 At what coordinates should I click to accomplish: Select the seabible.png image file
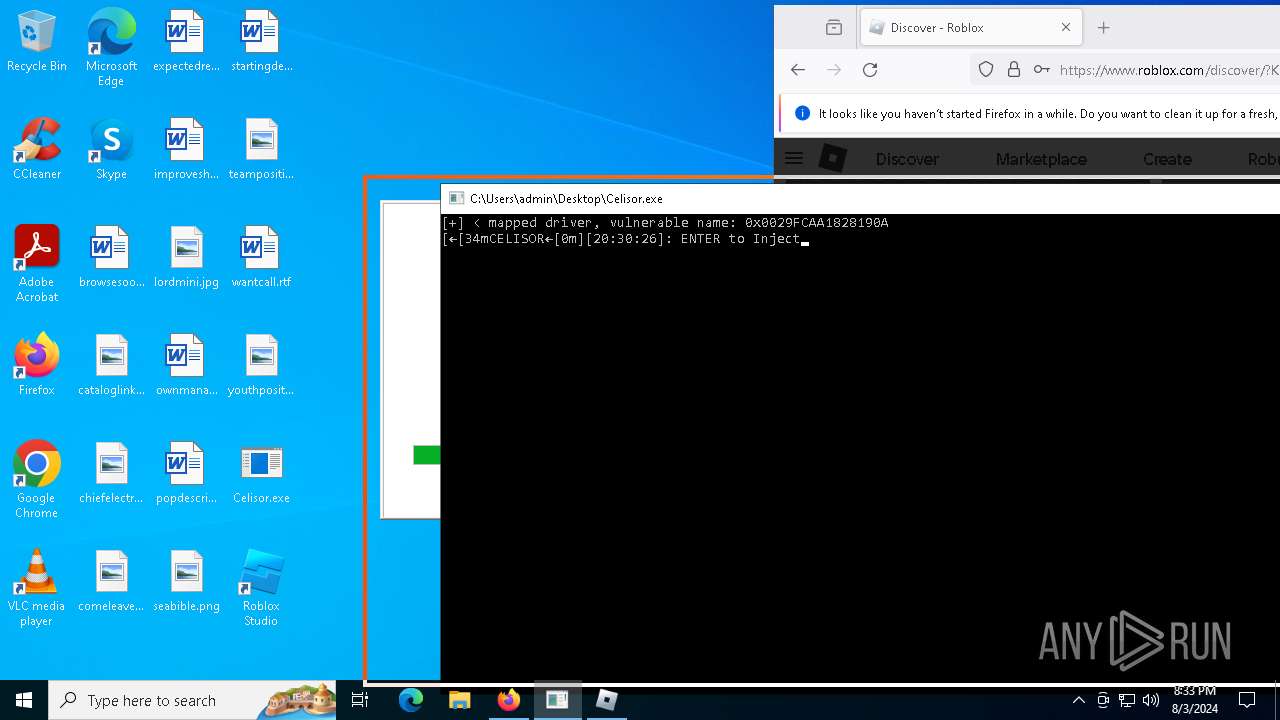pyautogui.click(x=185, y=582)
